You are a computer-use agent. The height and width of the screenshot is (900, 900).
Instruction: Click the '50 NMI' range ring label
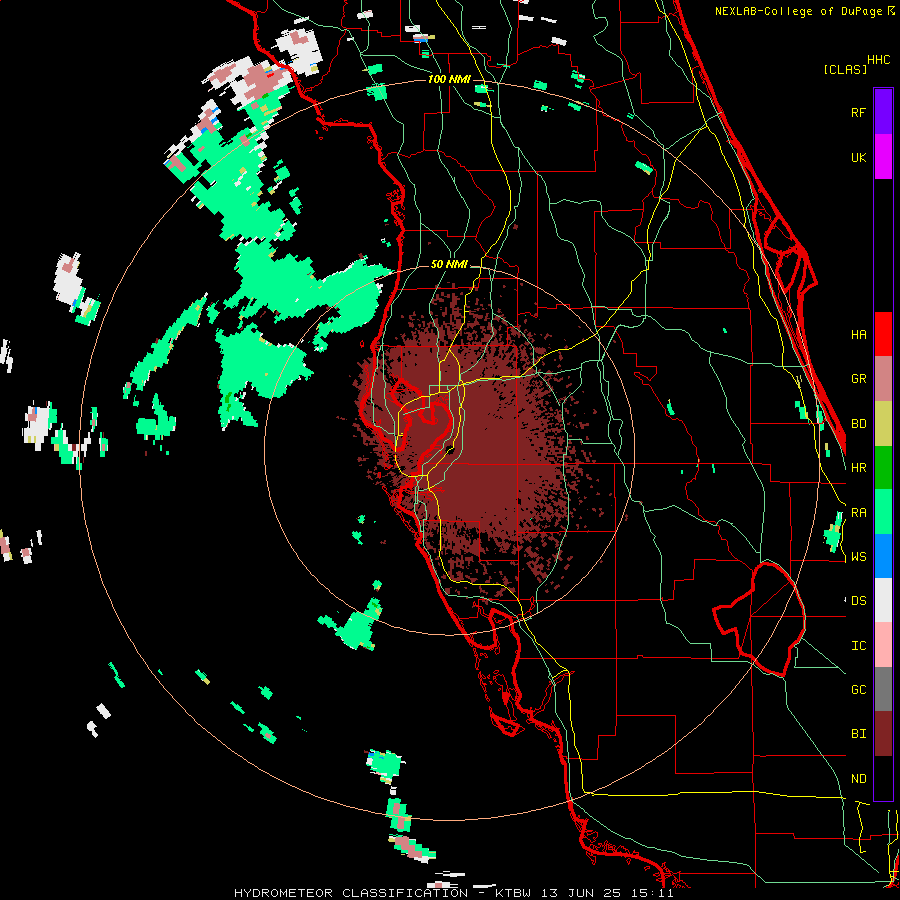[449, 265]
